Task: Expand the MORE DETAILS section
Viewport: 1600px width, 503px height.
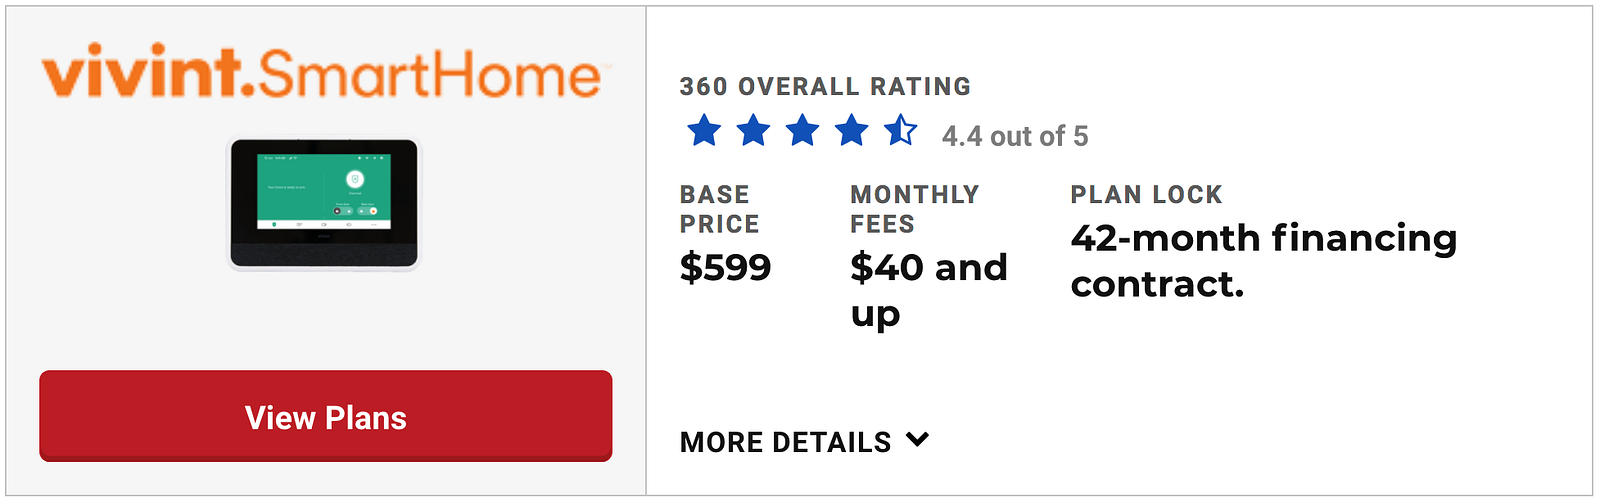Action: tap(786, 442)
